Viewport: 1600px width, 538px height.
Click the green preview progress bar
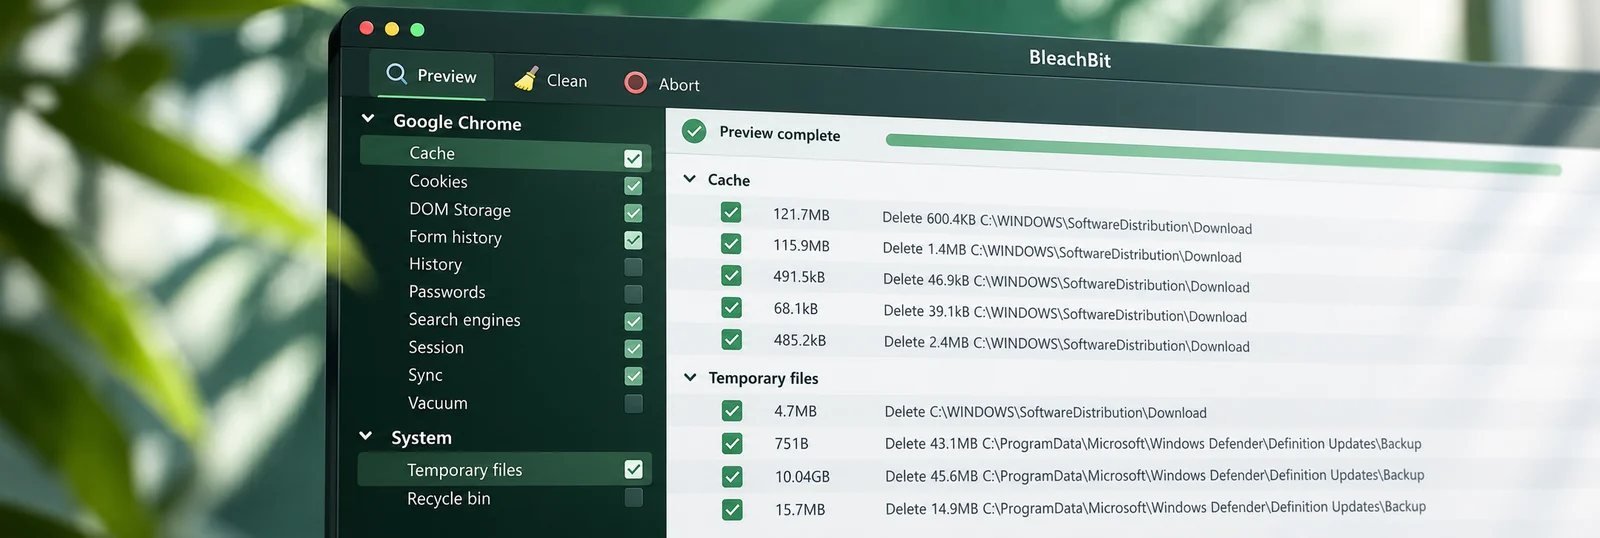[x=1223, y=154]
